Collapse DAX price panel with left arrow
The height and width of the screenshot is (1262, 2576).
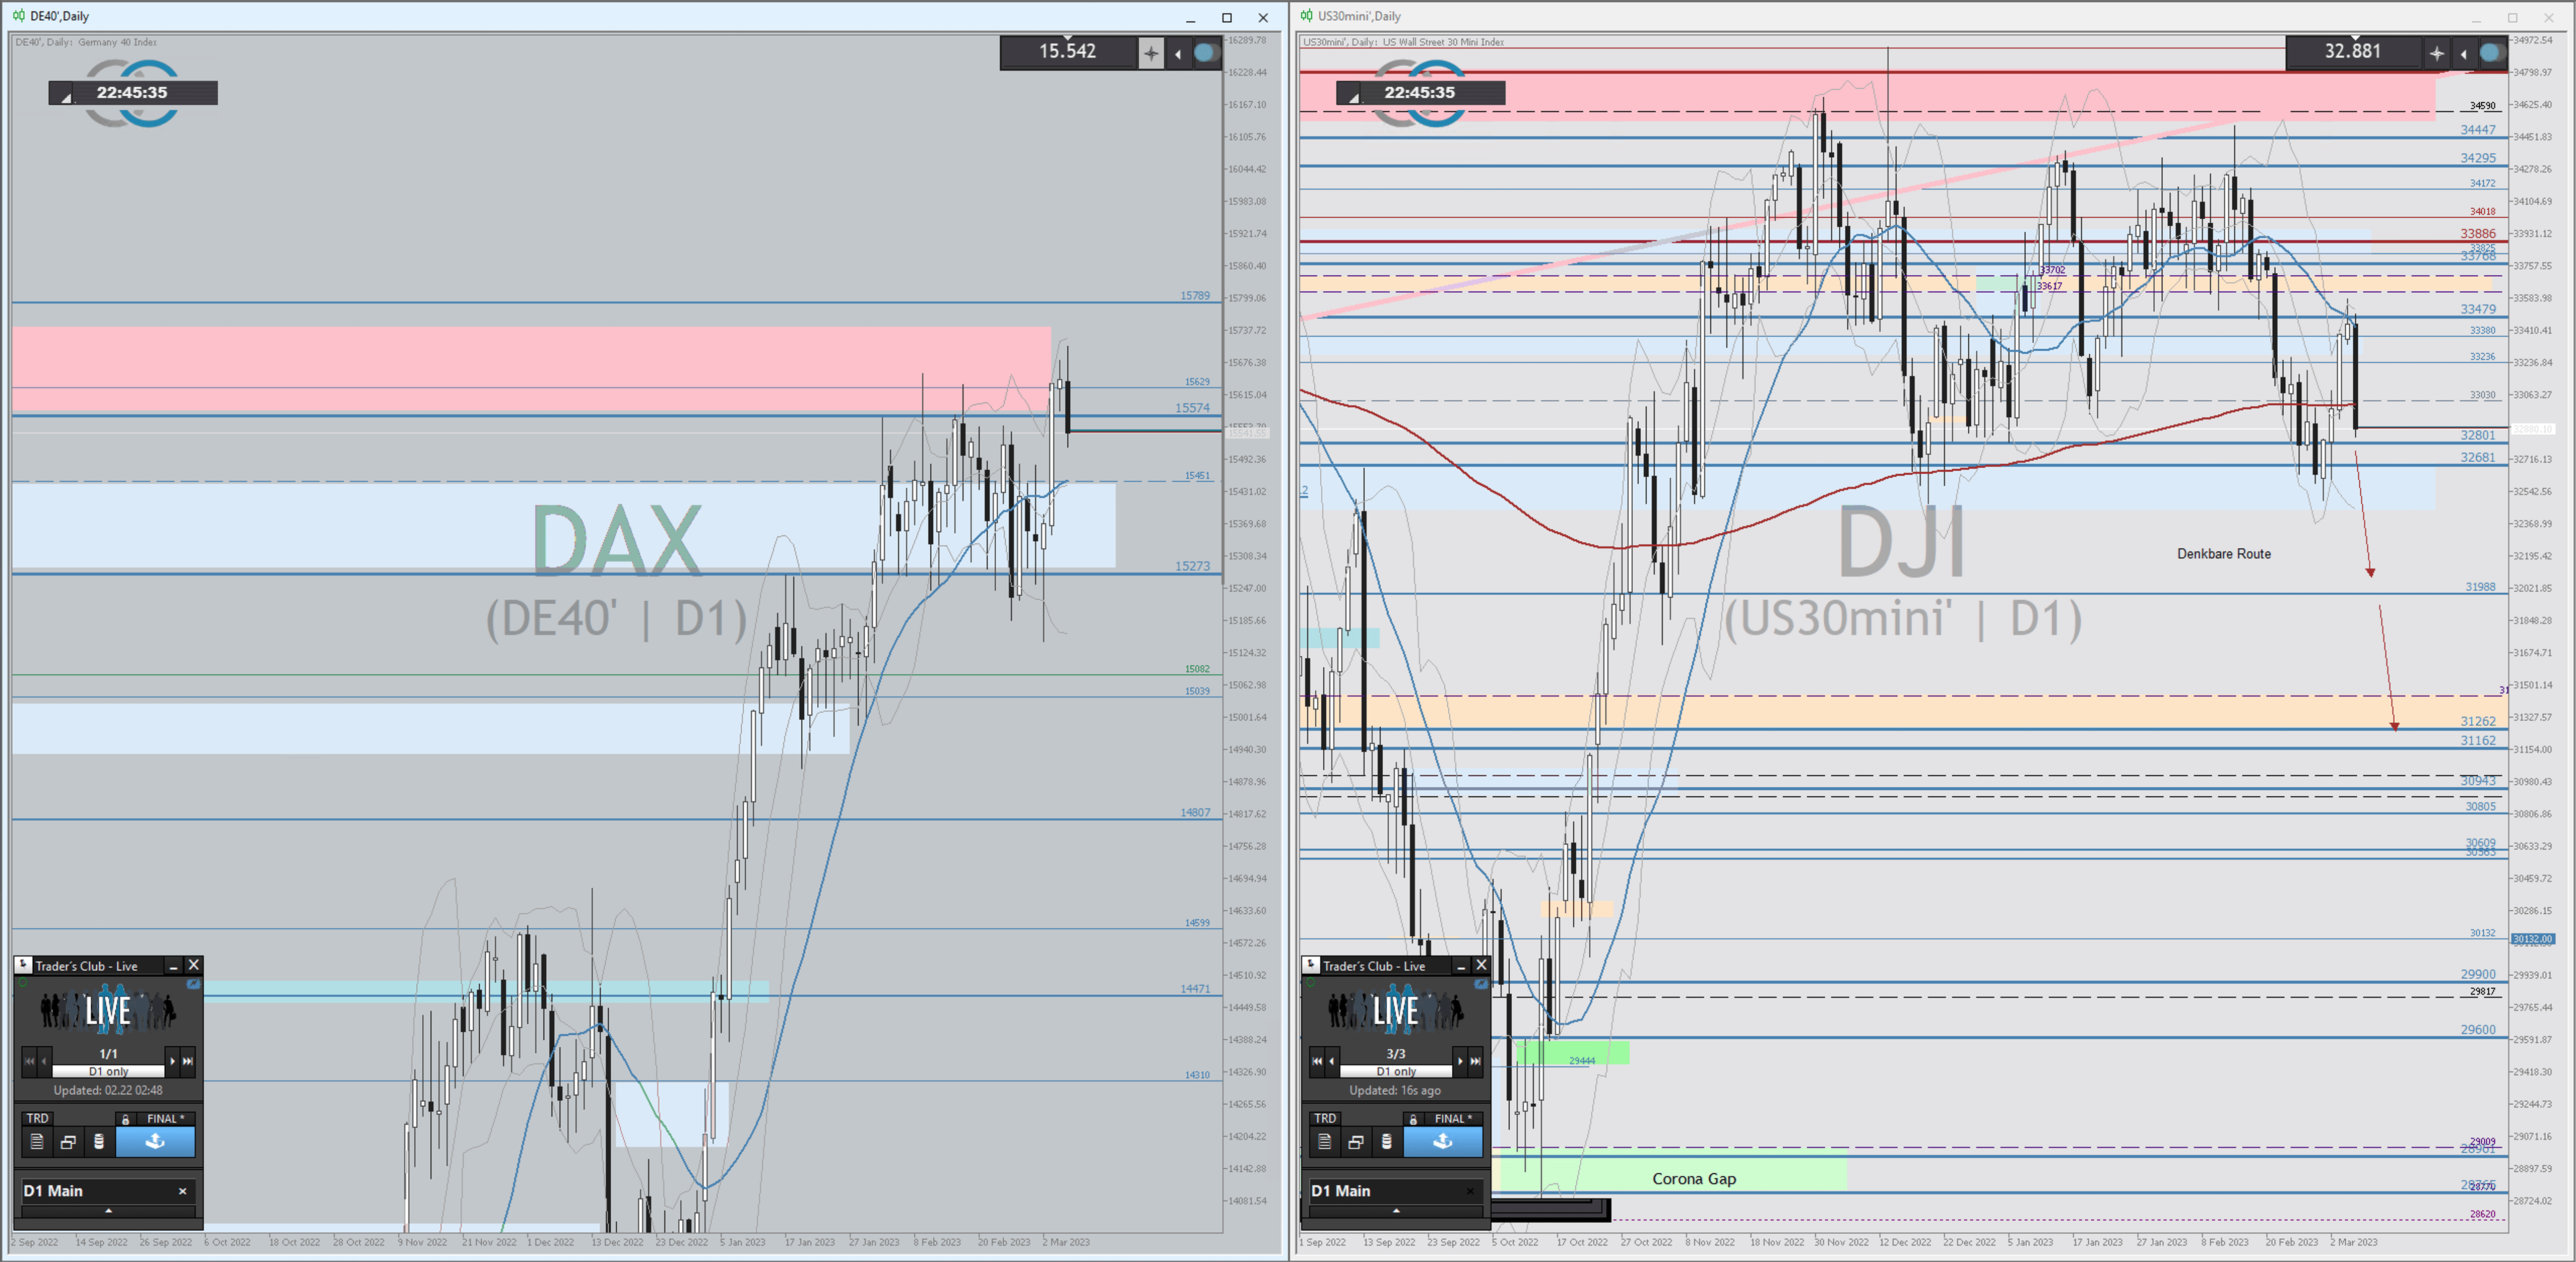pyautogui.click(x=1178, y=53)
